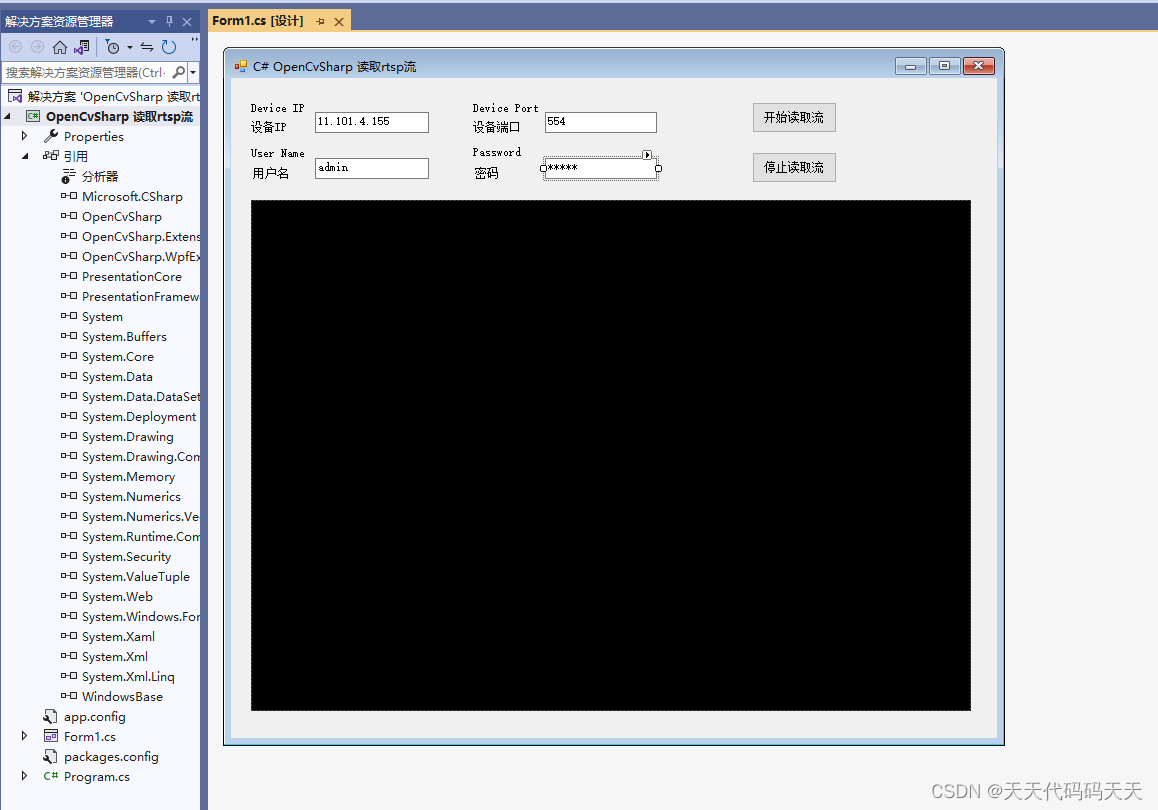Click the Program.cs C# file icon
Screen dimensions: 1158x810
(51, 776)
